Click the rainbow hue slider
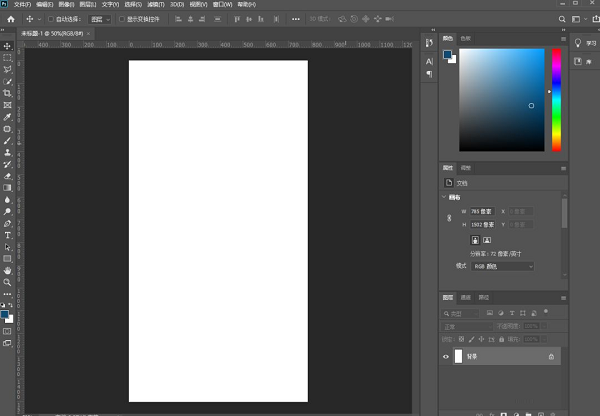The height and width of the screenshot is (416, 600). click(x=556, y=100)
